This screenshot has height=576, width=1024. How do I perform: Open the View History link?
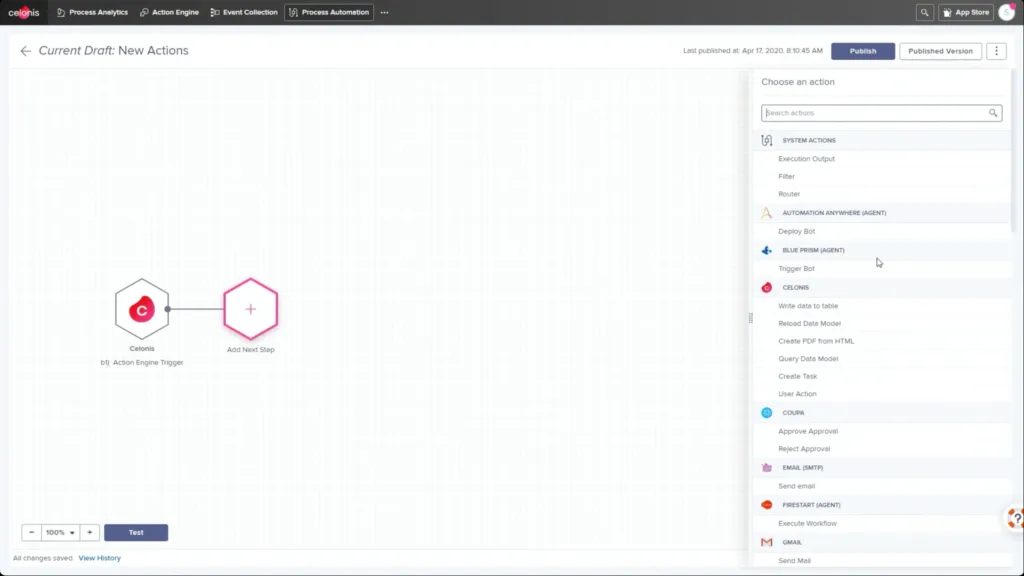coord(99,558)
